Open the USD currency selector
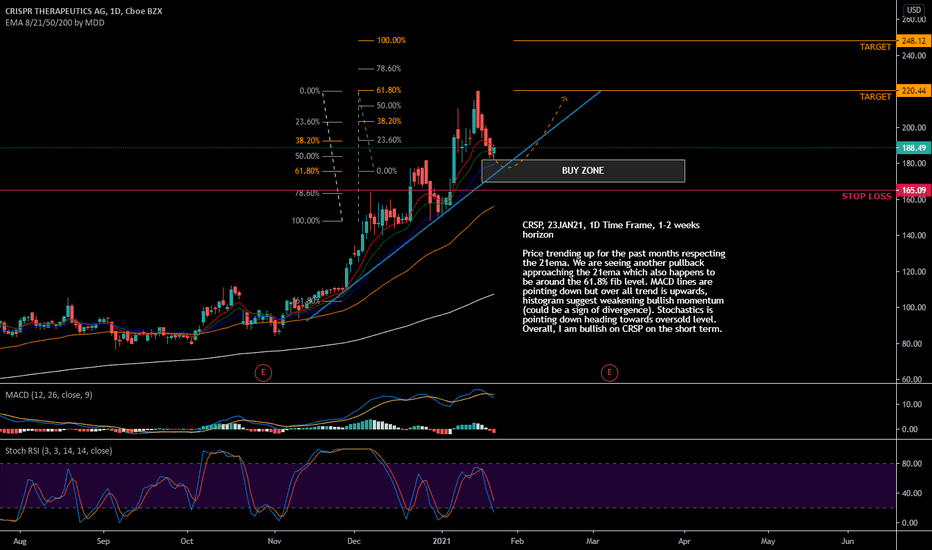The width and height of the screenshot is (932, 550). (x=914, y=10)
